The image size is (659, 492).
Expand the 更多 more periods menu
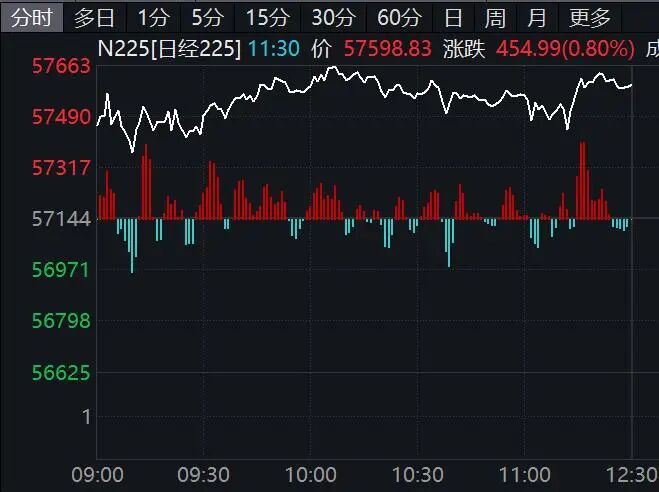click(x=590, y=17)
